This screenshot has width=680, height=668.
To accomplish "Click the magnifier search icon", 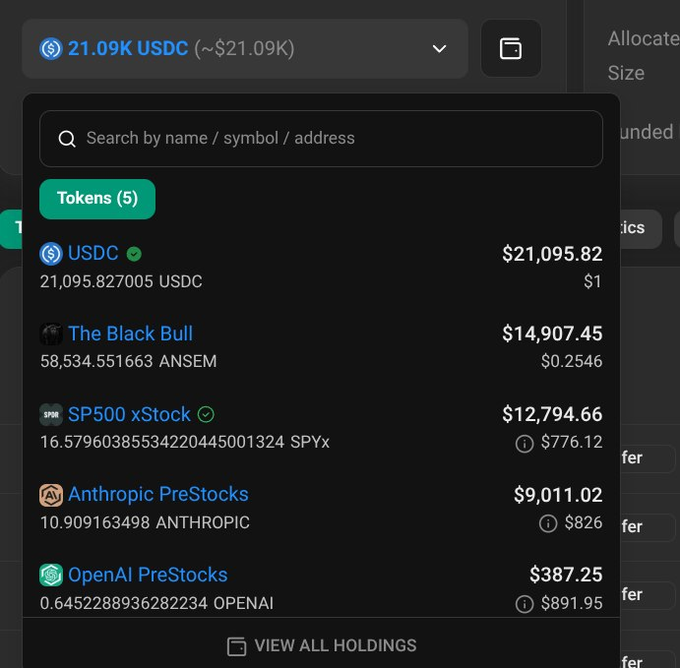I will [67, 139].
